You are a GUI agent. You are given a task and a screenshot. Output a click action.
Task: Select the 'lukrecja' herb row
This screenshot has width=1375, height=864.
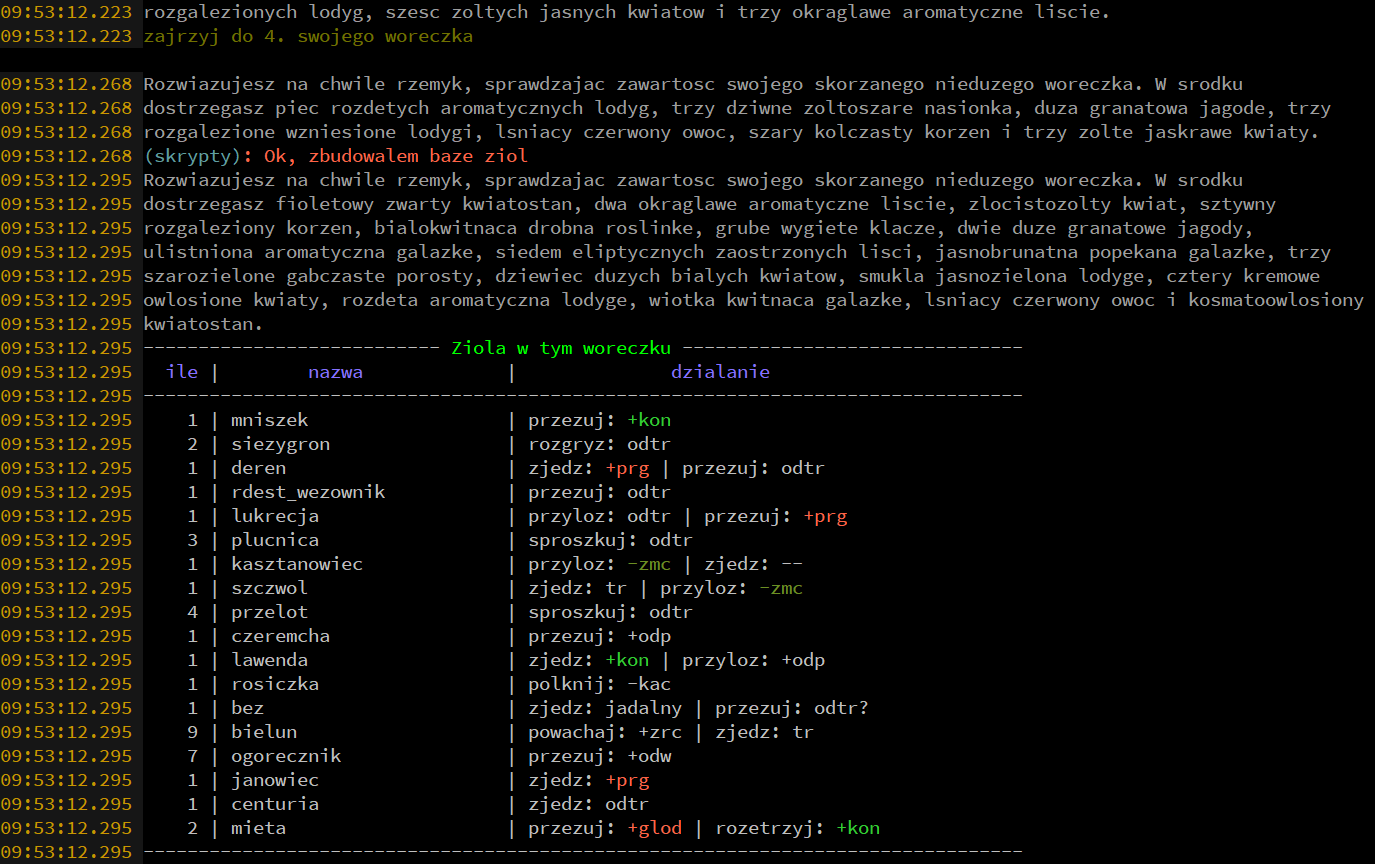tap(277, 515)
